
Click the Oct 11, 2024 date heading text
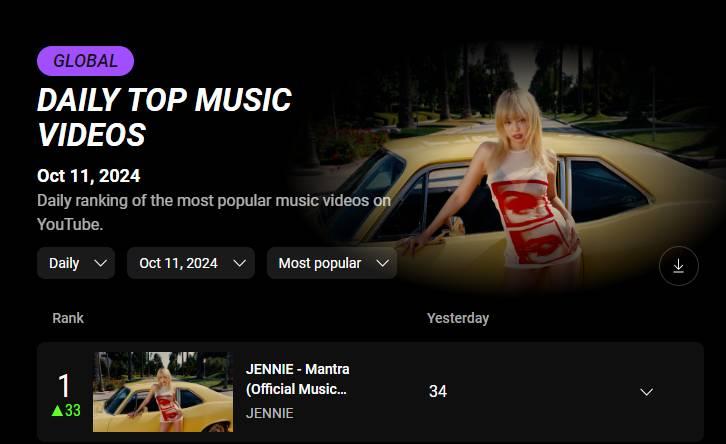(x=88, y=176)
